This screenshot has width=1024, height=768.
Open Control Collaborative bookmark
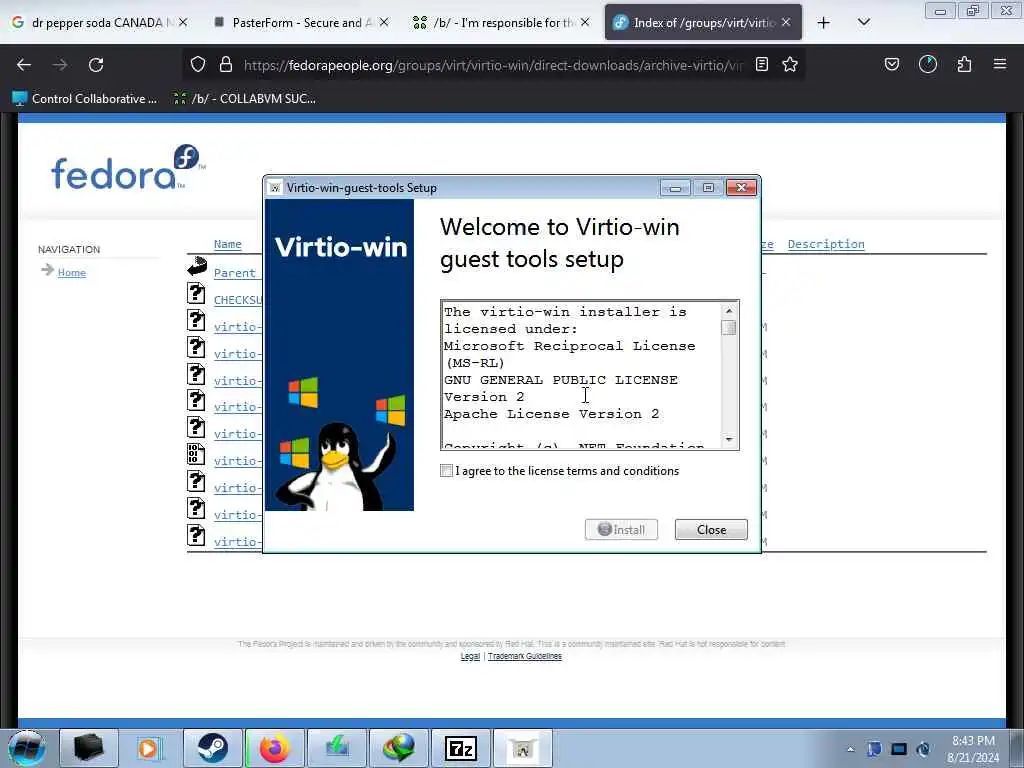(85, 99)
